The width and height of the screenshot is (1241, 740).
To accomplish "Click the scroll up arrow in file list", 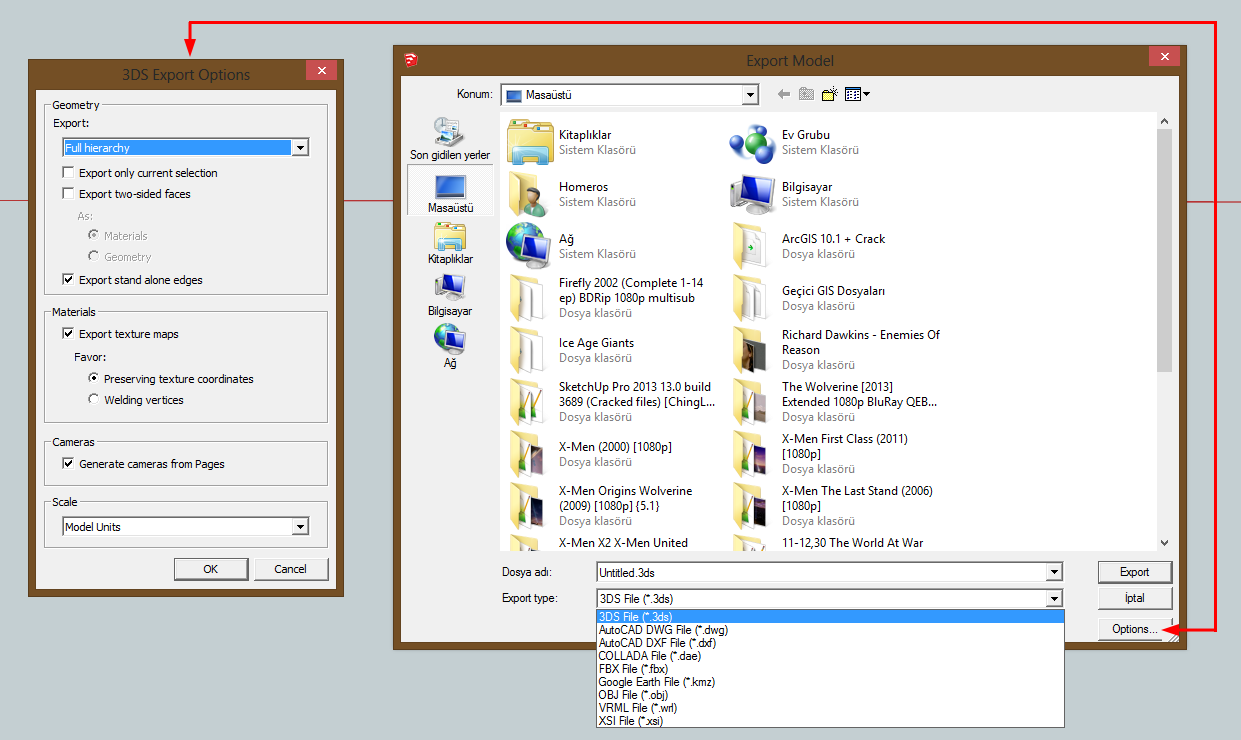I will [x=1164, y=120].
